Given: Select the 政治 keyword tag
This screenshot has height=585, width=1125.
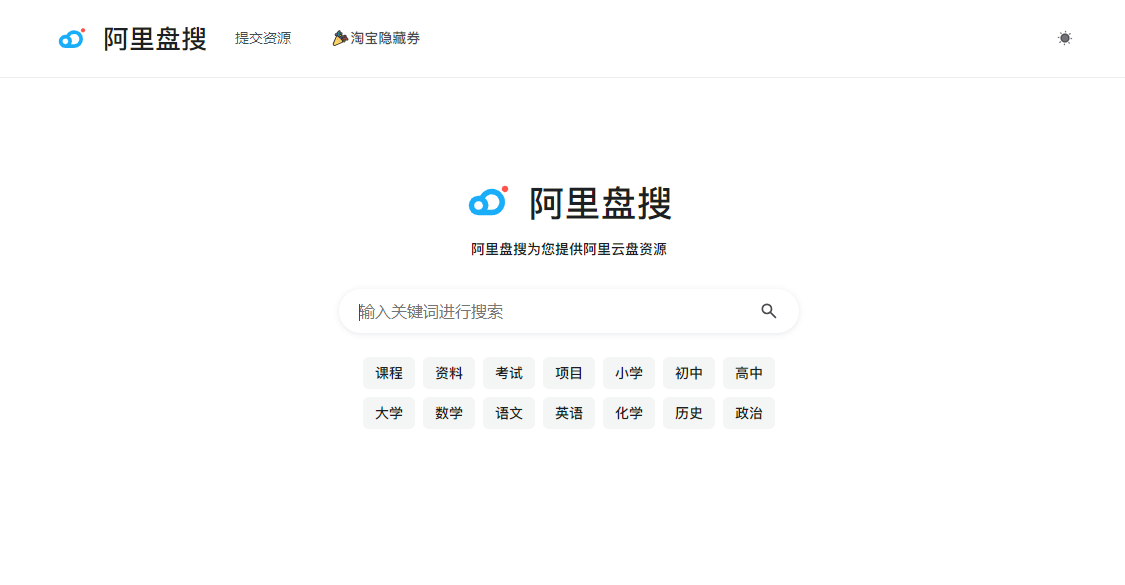Looking at the screenshot, I should tap(749, 413).
